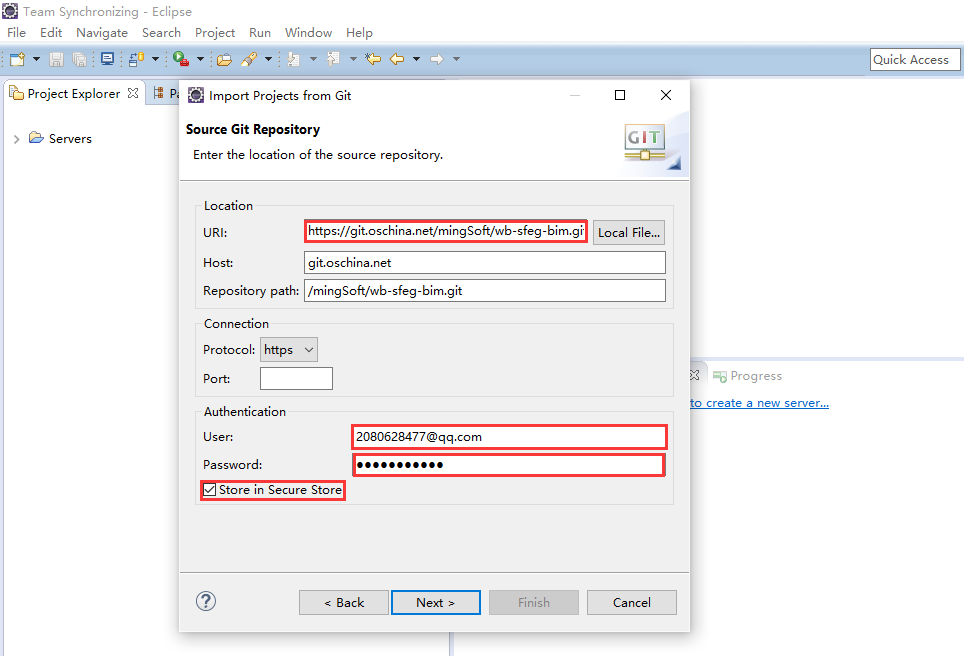Click the Save All toolbar icon
964x656 pixels.
pos(79,59)
